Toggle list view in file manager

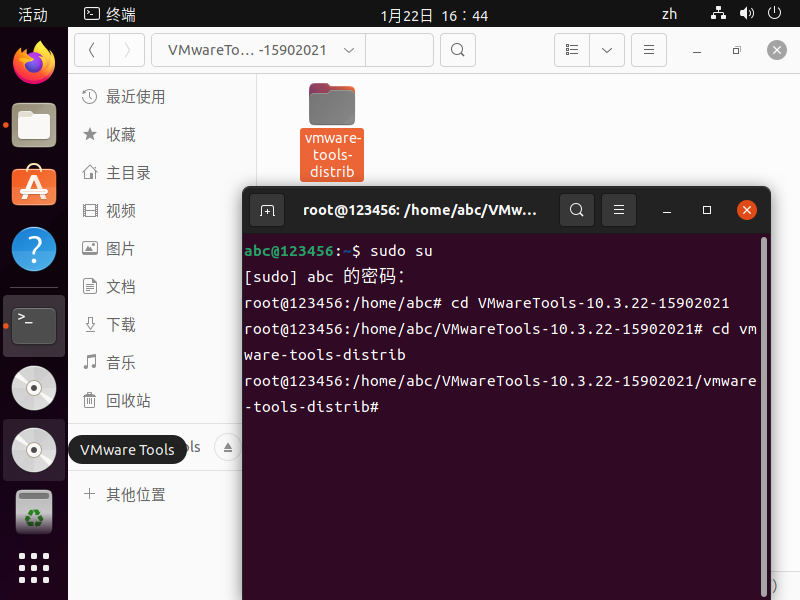572,50
